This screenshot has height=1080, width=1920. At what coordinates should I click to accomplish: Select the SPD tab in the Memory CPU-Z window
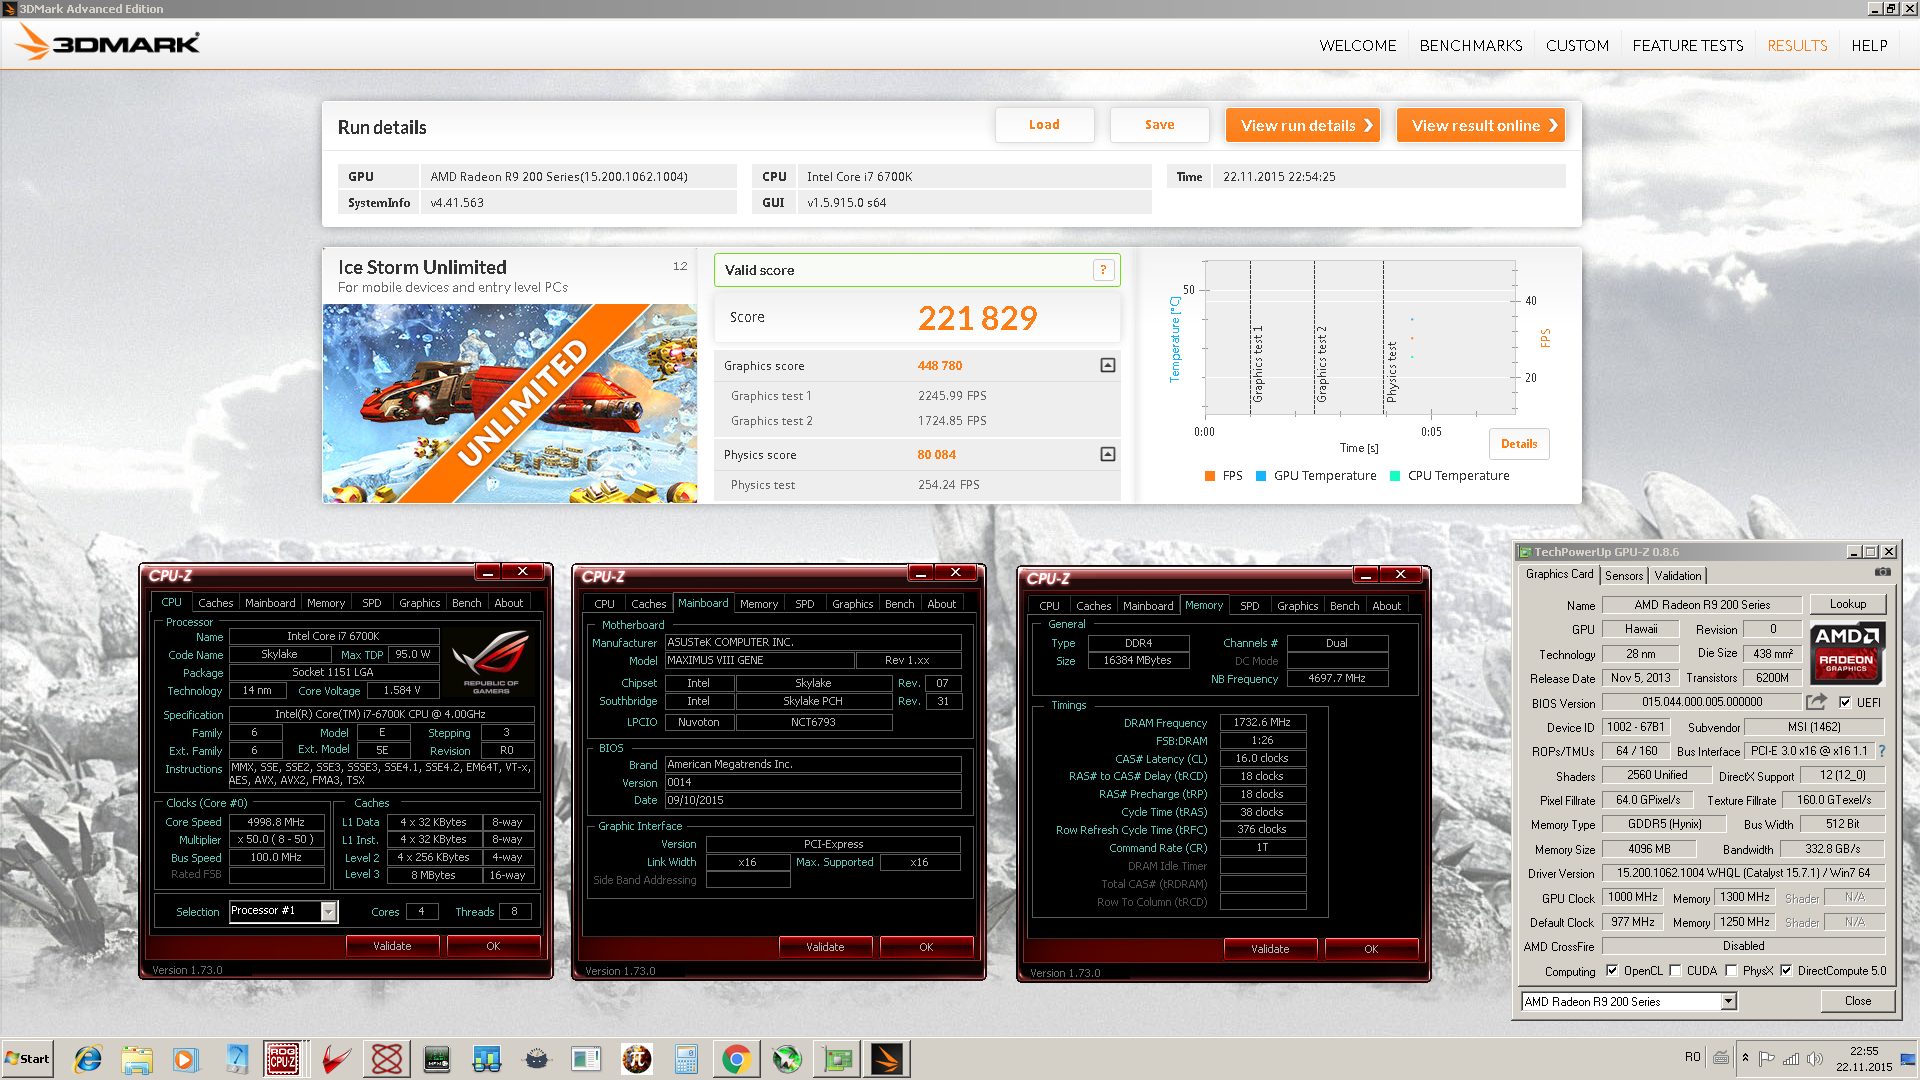coord(1249,606)
